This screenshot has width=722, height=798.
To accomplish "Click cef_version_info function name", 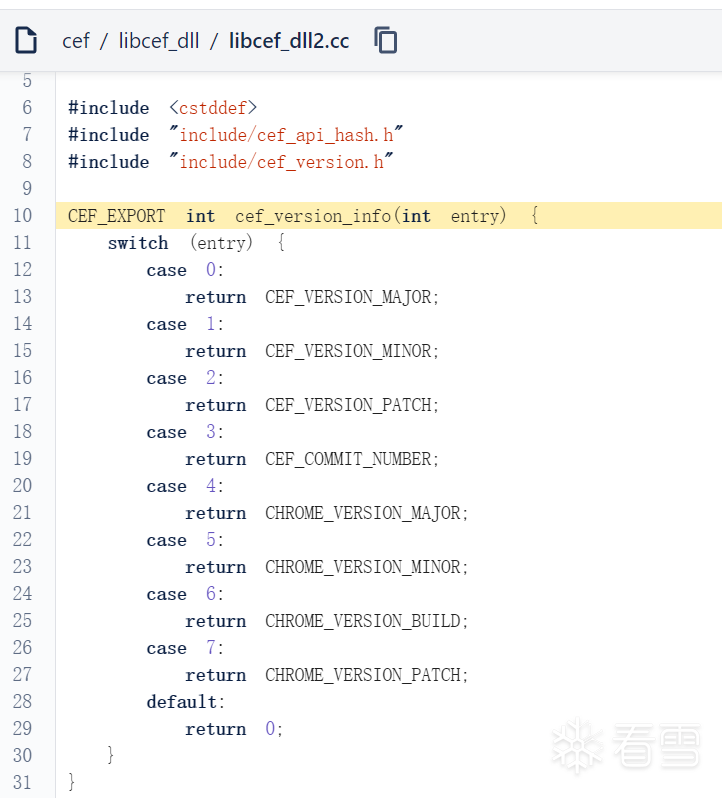I will pyautogui.click(x=313, y=216).
